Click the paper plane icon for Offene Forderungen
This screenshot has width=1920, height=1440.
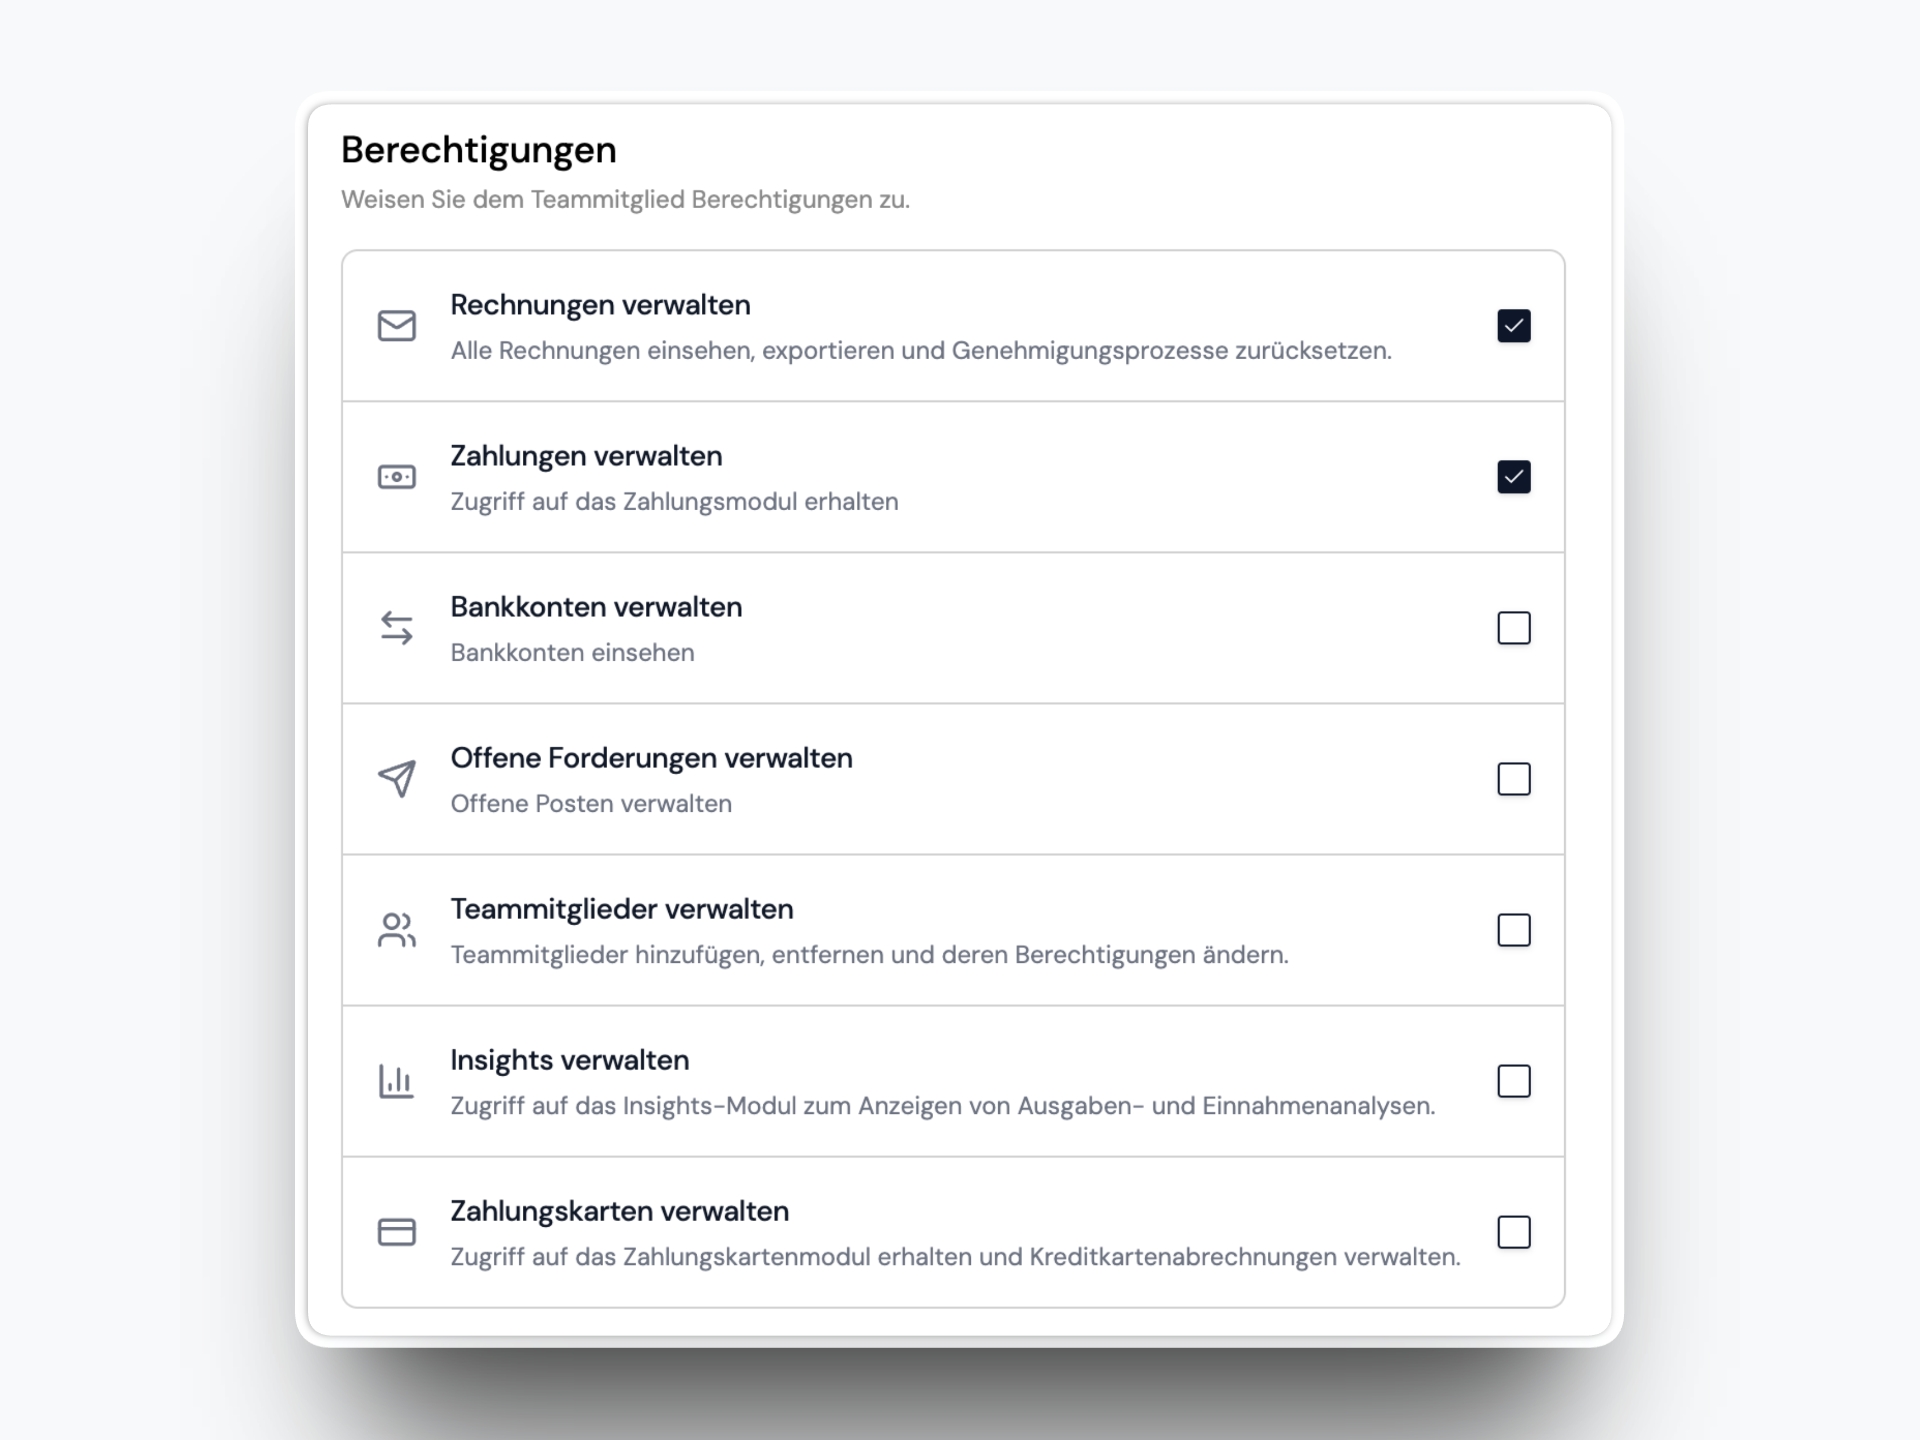(396, 779)
